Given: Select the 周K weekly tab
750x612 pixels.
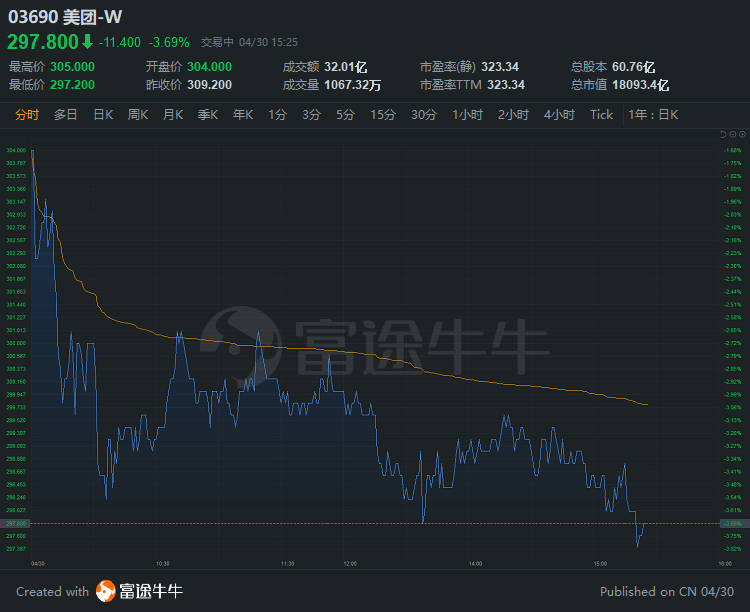Looking at the screenshot, I should coord(138,115).
